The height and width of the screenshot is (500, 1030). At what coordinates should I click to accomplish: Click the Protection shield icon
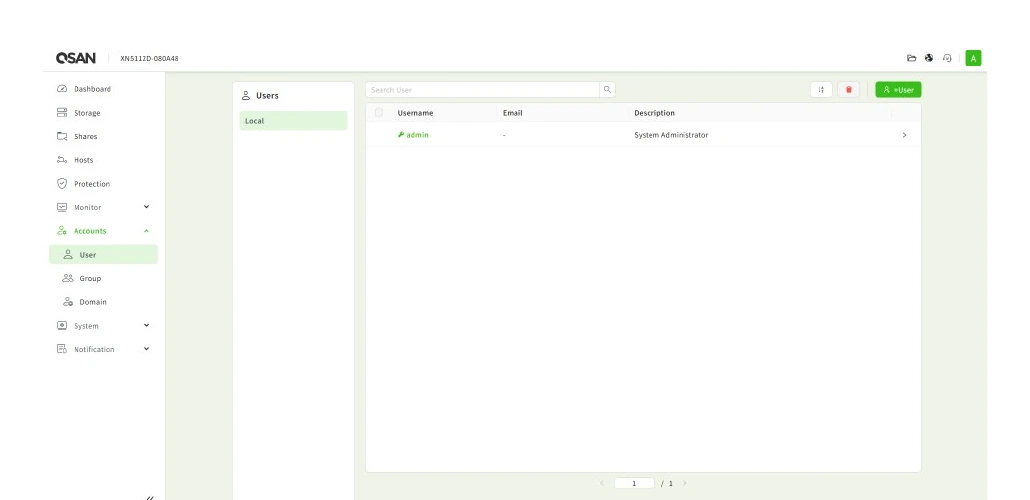(x=62, y=183)
